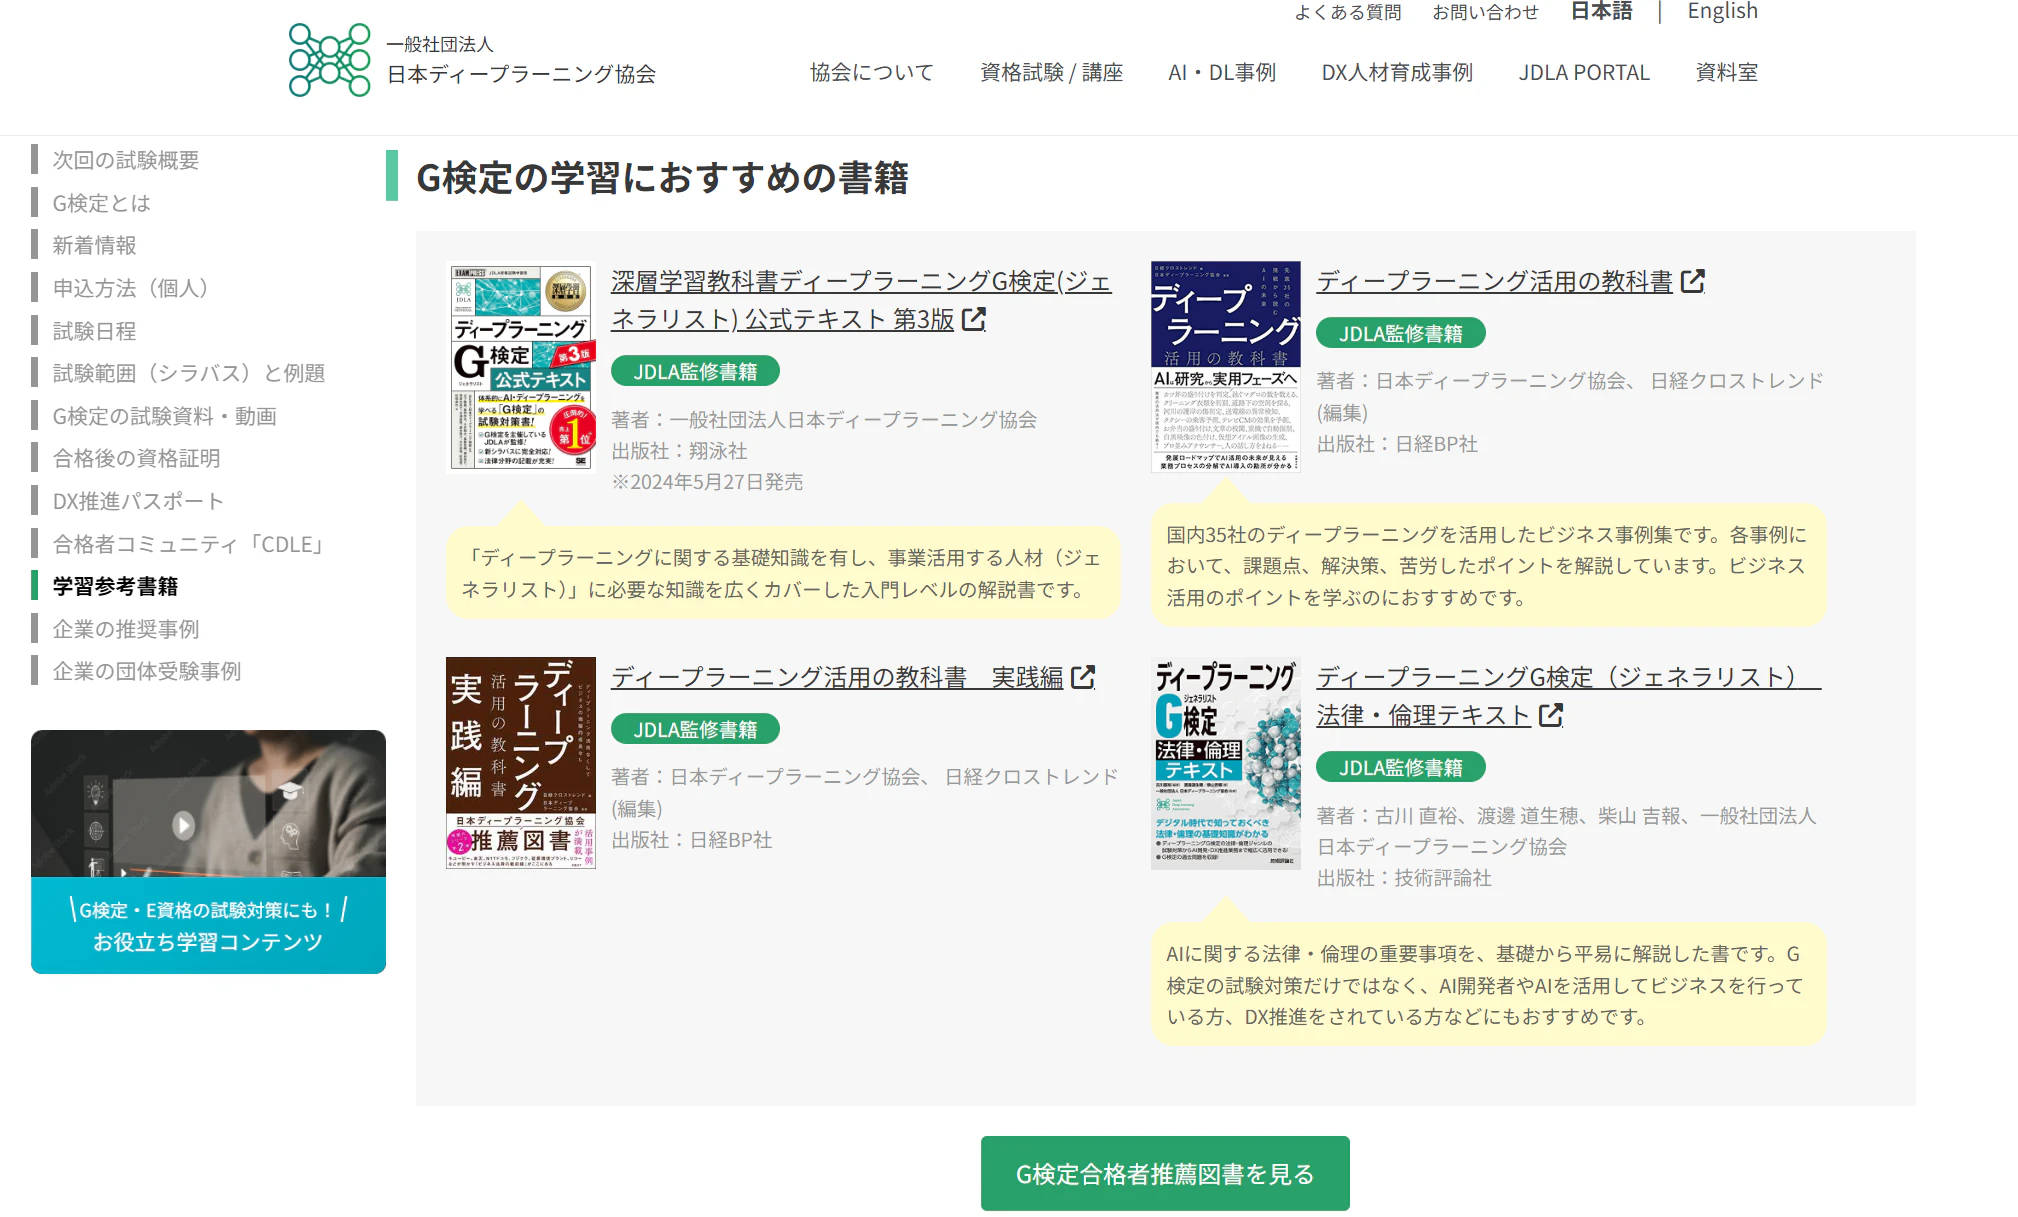The width and height of the screenshot is (2018, 1217).
Task: Click the 国内35社のディープラーニング description bubble
Action: [1488, 566]
